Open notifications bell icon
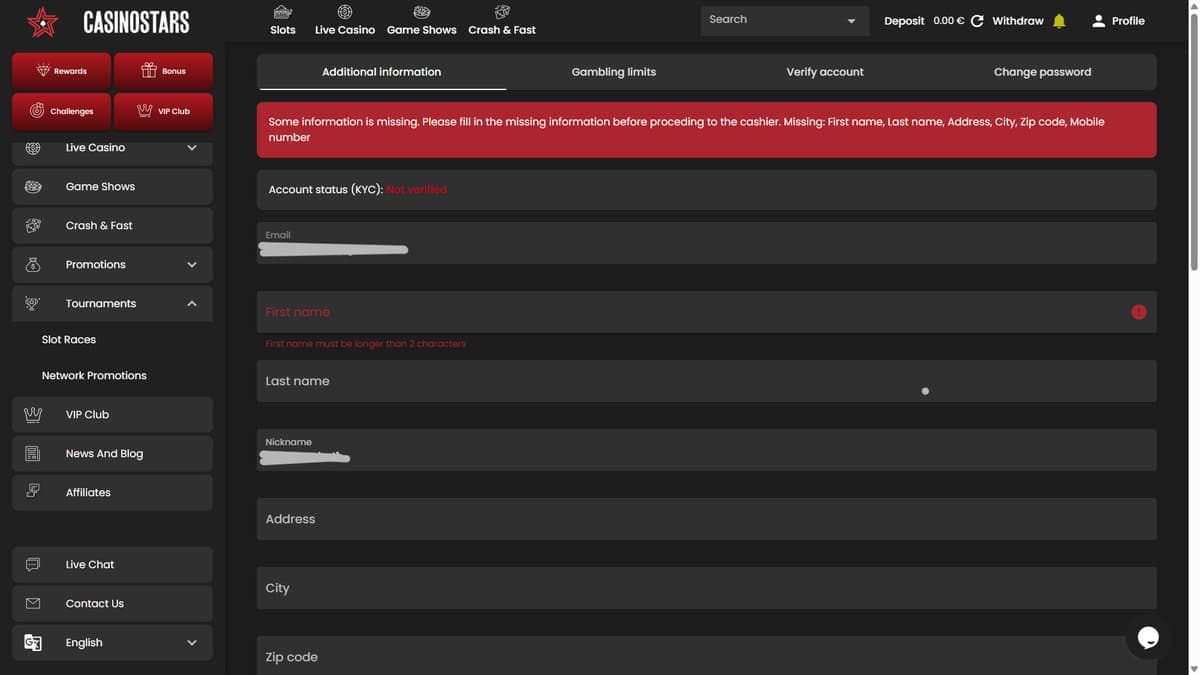The width and height of the screenshot is (1200, 675). pyautogui.click(x=1060, y=21)
